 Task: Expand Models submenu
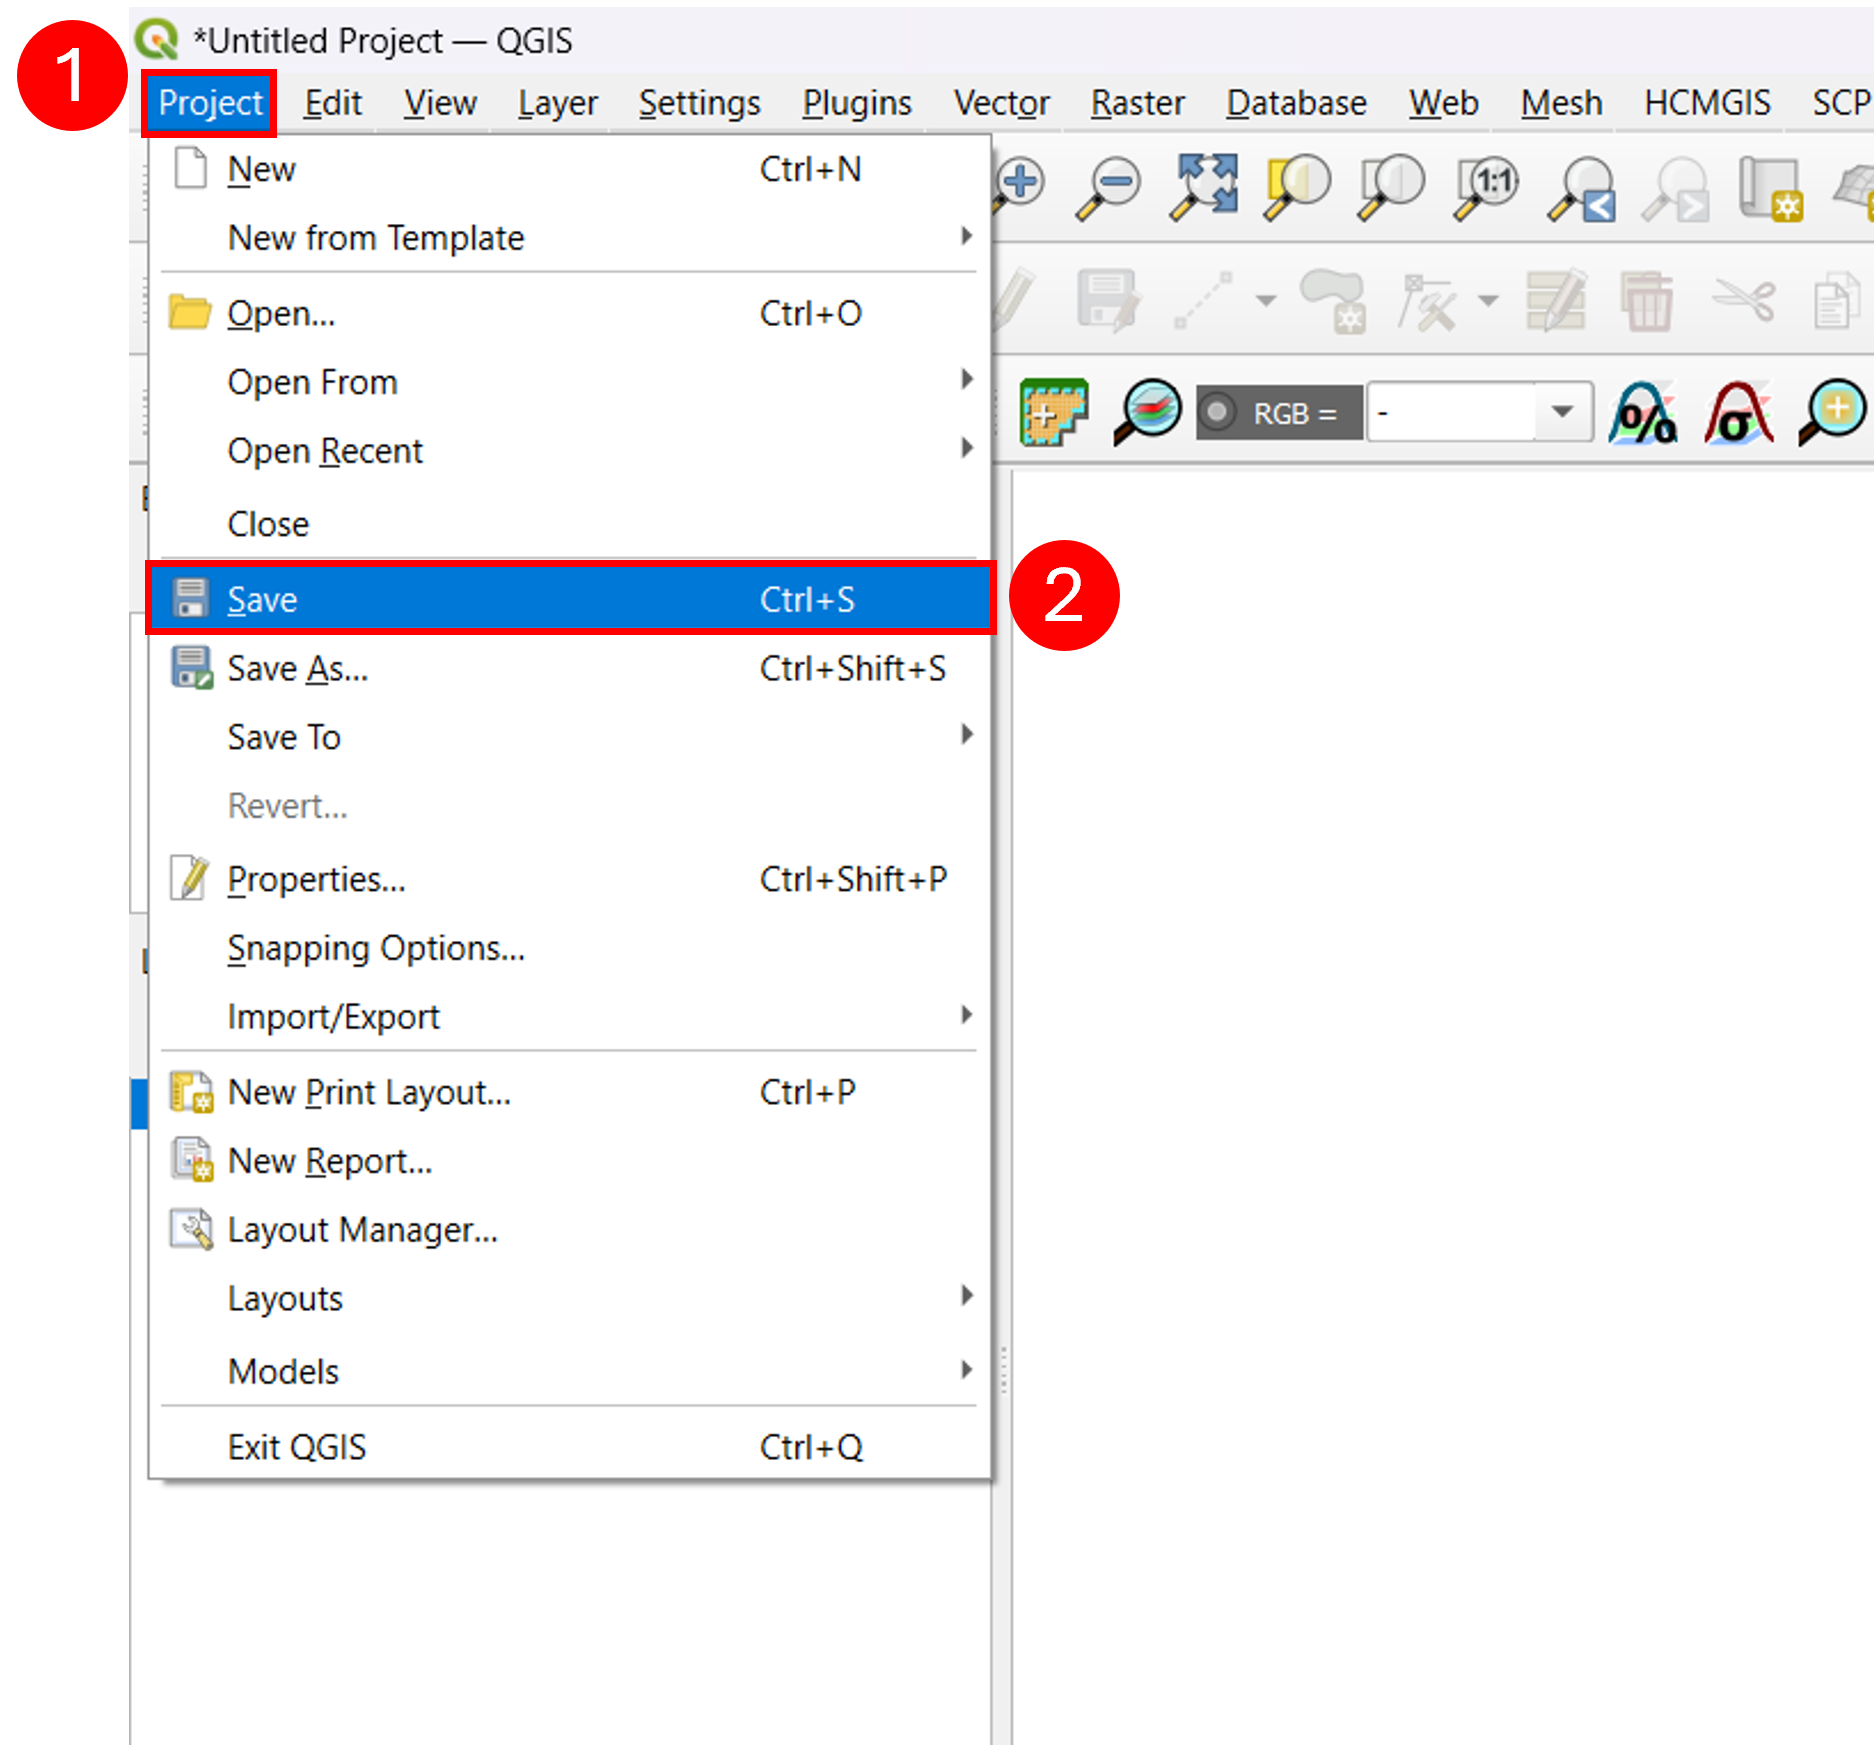click(570, 1371)
